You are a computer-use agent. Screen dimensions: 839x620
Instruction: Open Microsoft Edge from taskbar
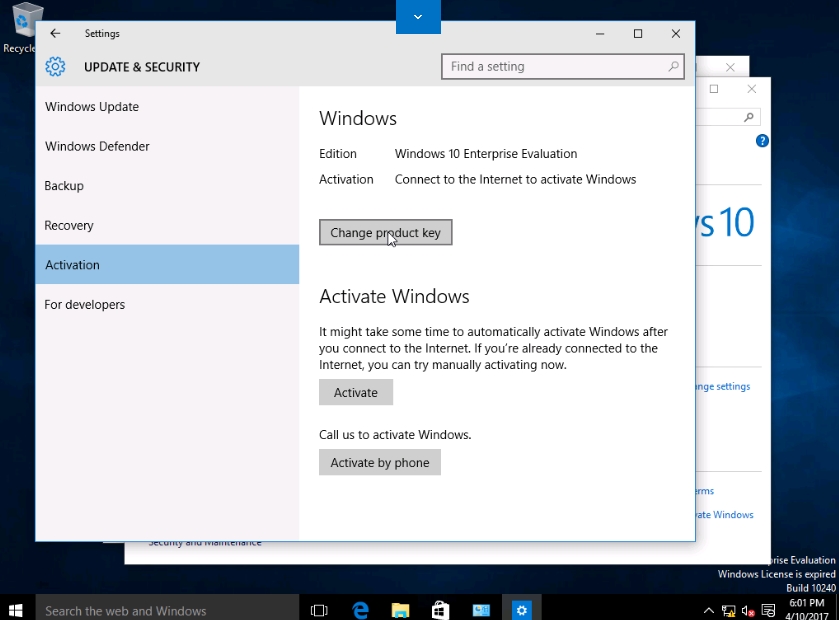[361, 609]
